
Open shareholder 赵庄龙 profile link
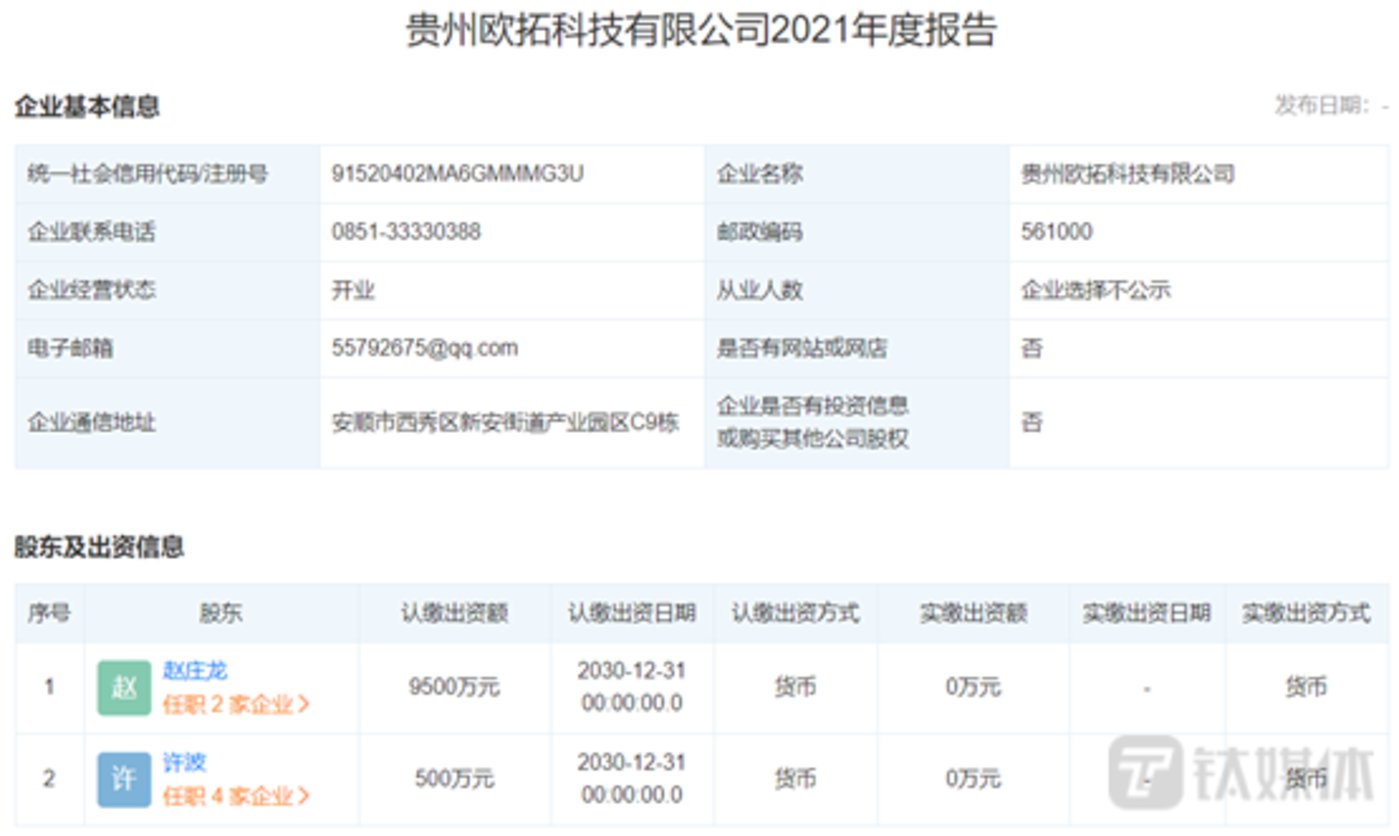[195, 671]
